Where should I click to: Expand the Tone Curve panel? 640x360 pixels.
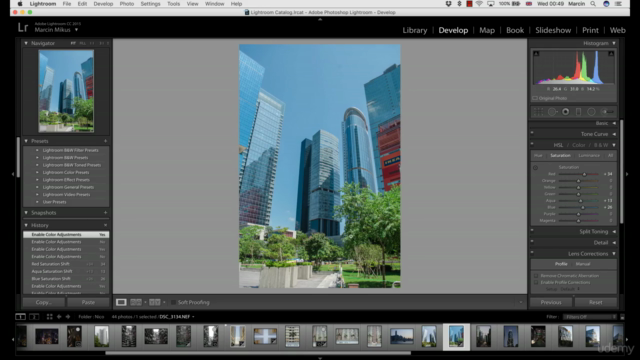pyautogui.click(x=614, y=134)
